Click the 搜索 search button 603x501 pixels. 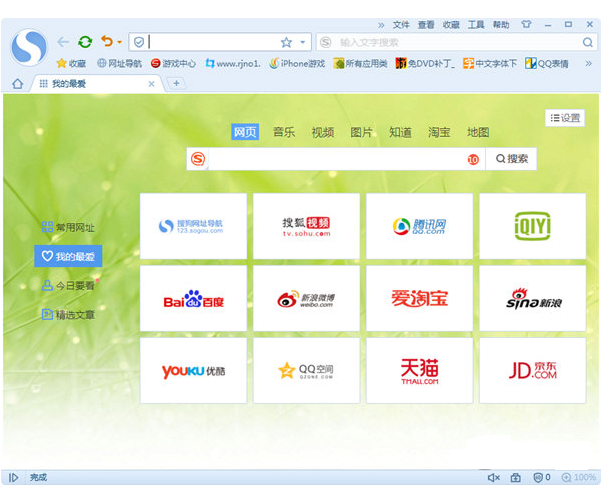click(x=511, y=159)
